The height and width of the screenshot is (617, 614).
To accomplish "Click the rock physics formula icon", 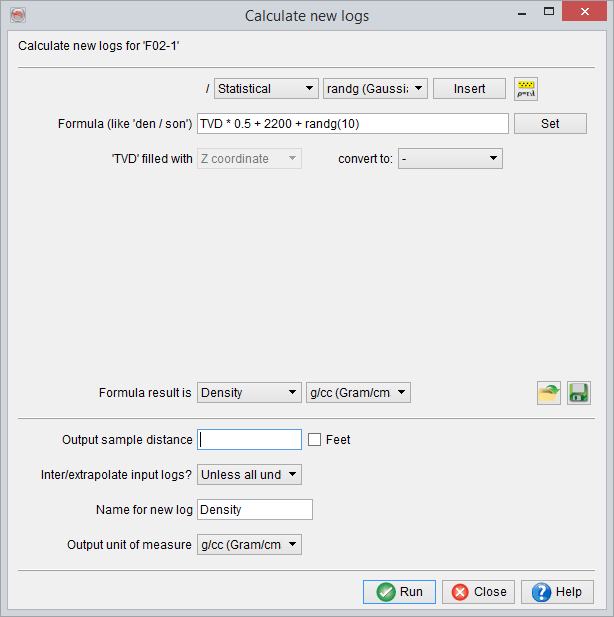I will point(526,89).
